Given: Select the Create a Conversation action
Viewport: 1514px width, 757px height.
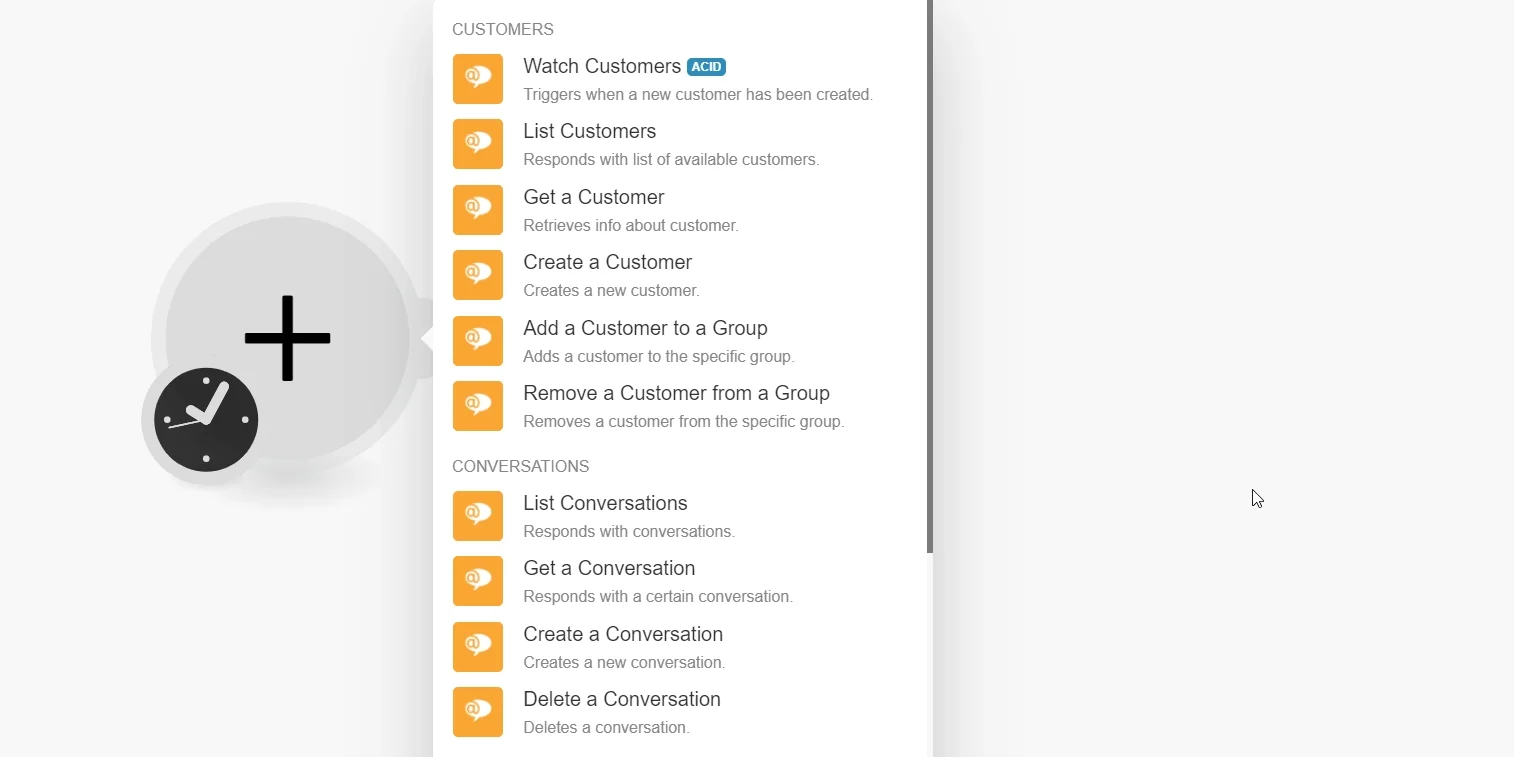Looking at the screenshot, I should coord(682,647).
